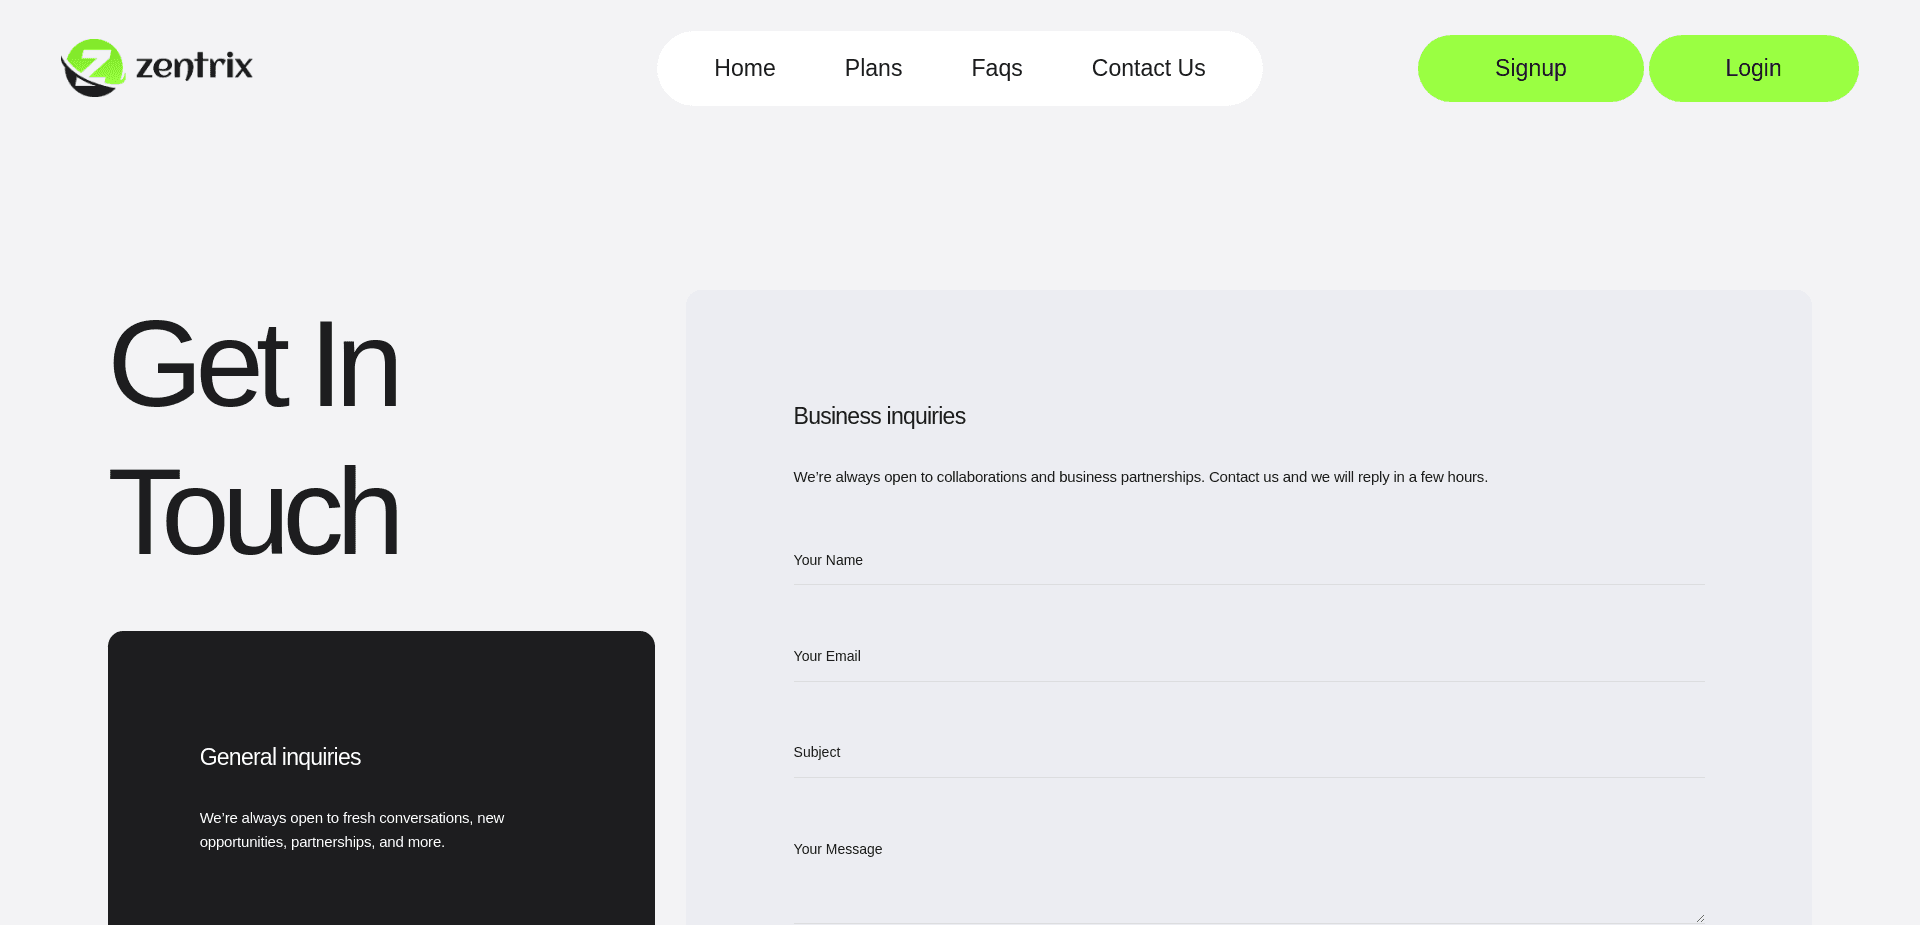Click the navigation bar pill container

960,68
